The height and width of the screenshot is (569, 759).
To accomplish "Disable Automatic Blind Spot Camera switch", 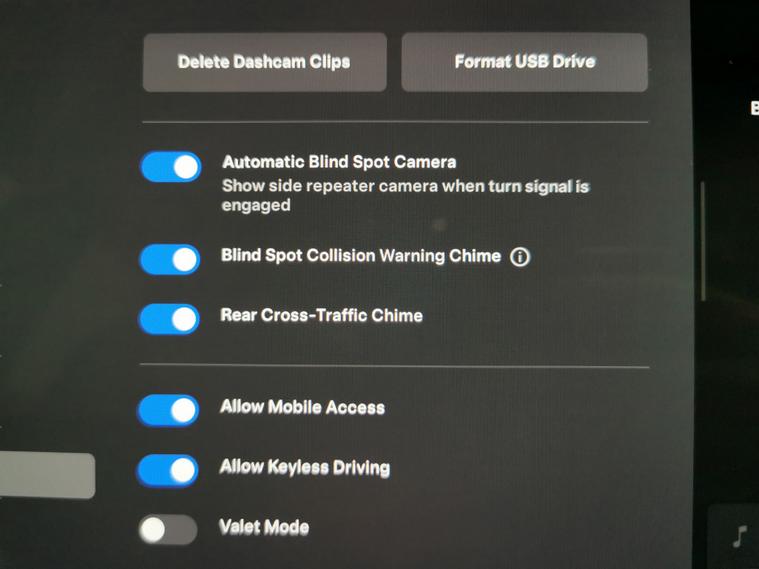I will pos(171,167).
